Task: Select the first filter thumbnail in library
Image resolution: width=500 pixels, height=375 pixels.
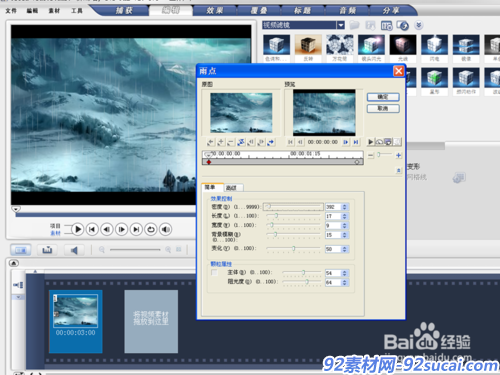Action: [276, 44]
